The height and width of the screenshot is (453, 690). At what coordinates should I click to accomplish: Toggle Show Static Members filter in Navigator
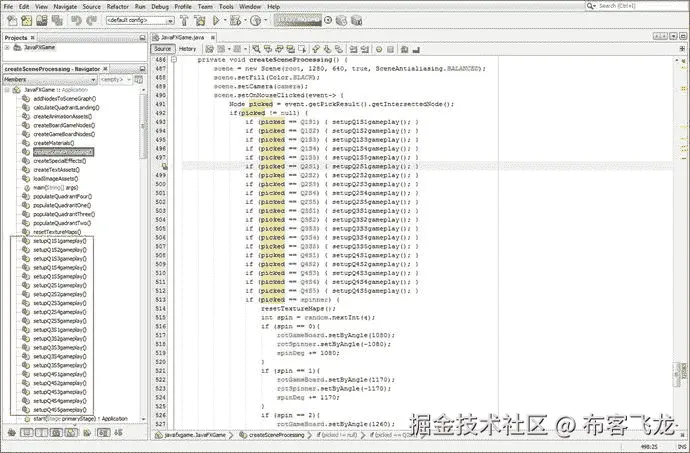(x=41, y=433)
